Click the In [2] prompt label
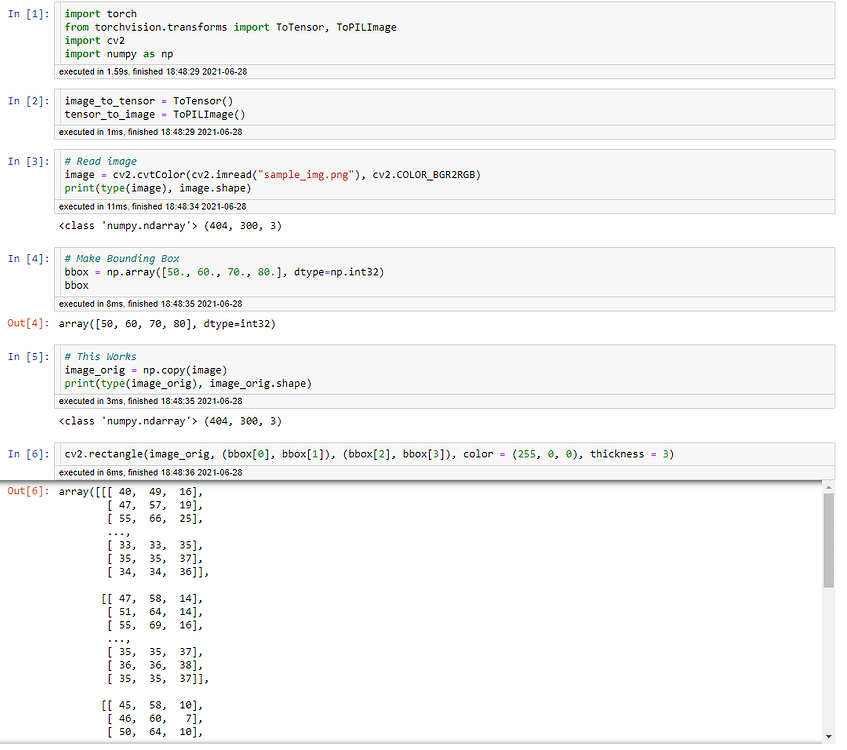The width and height of the screenshot is (847, 750). [28, 101]
